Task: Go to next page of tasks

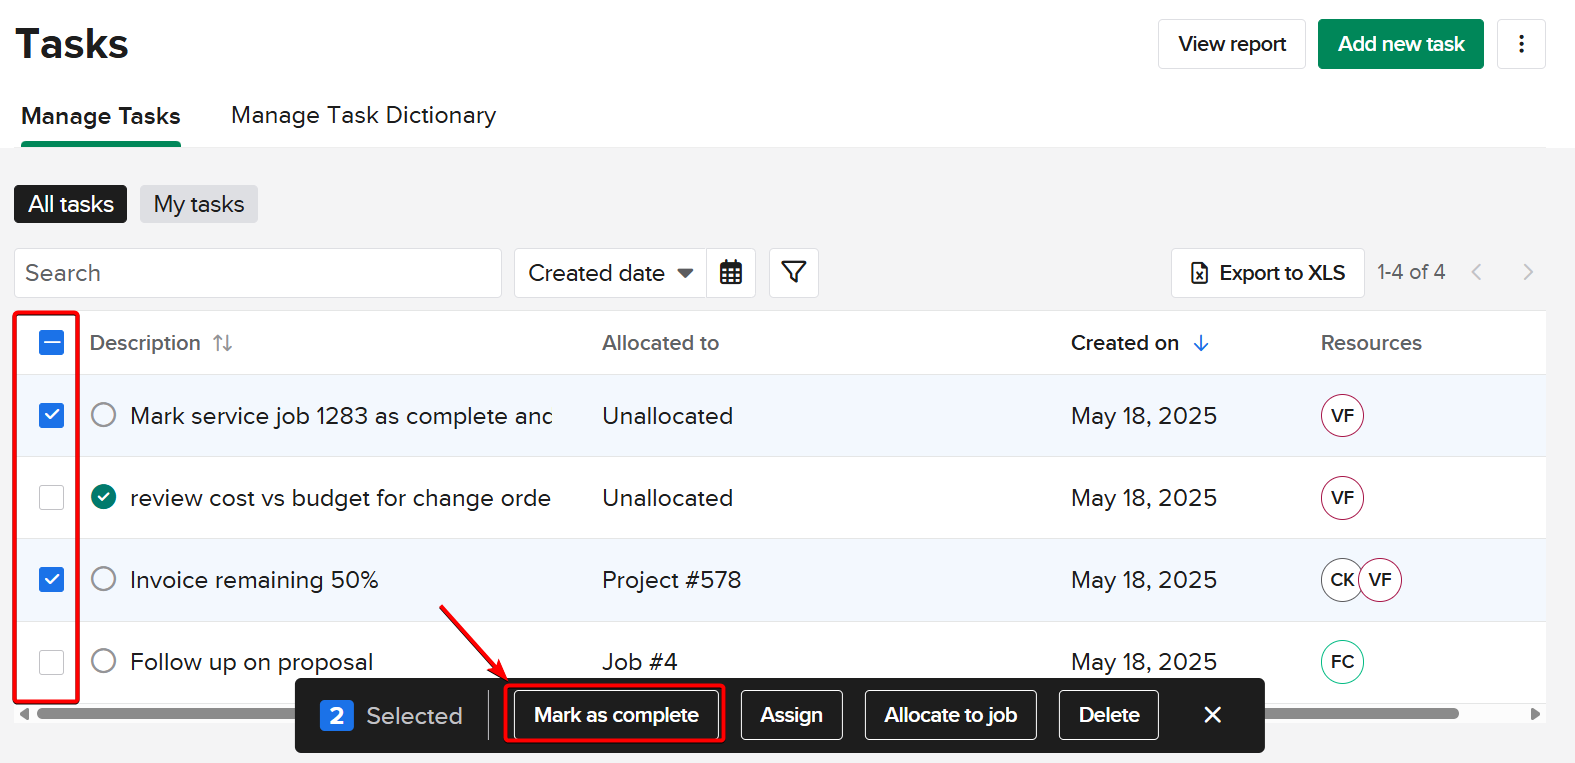Action: [1527, 272]
